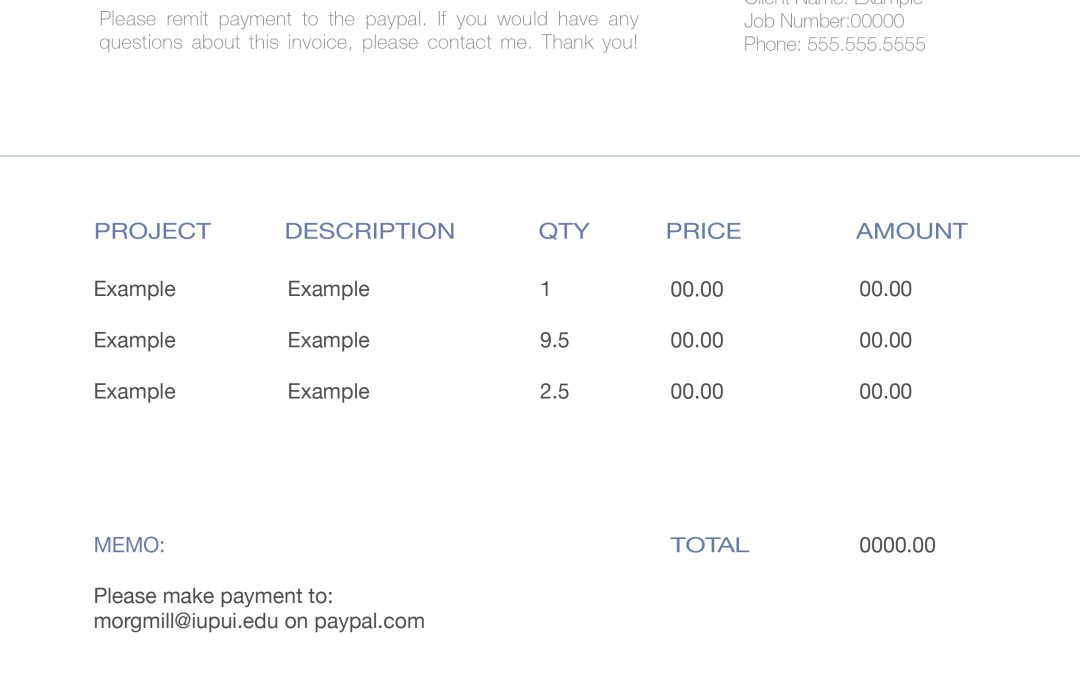1080x675 pixels.
Task: Click the QTY column header
Action: click(x=564, y=231)
